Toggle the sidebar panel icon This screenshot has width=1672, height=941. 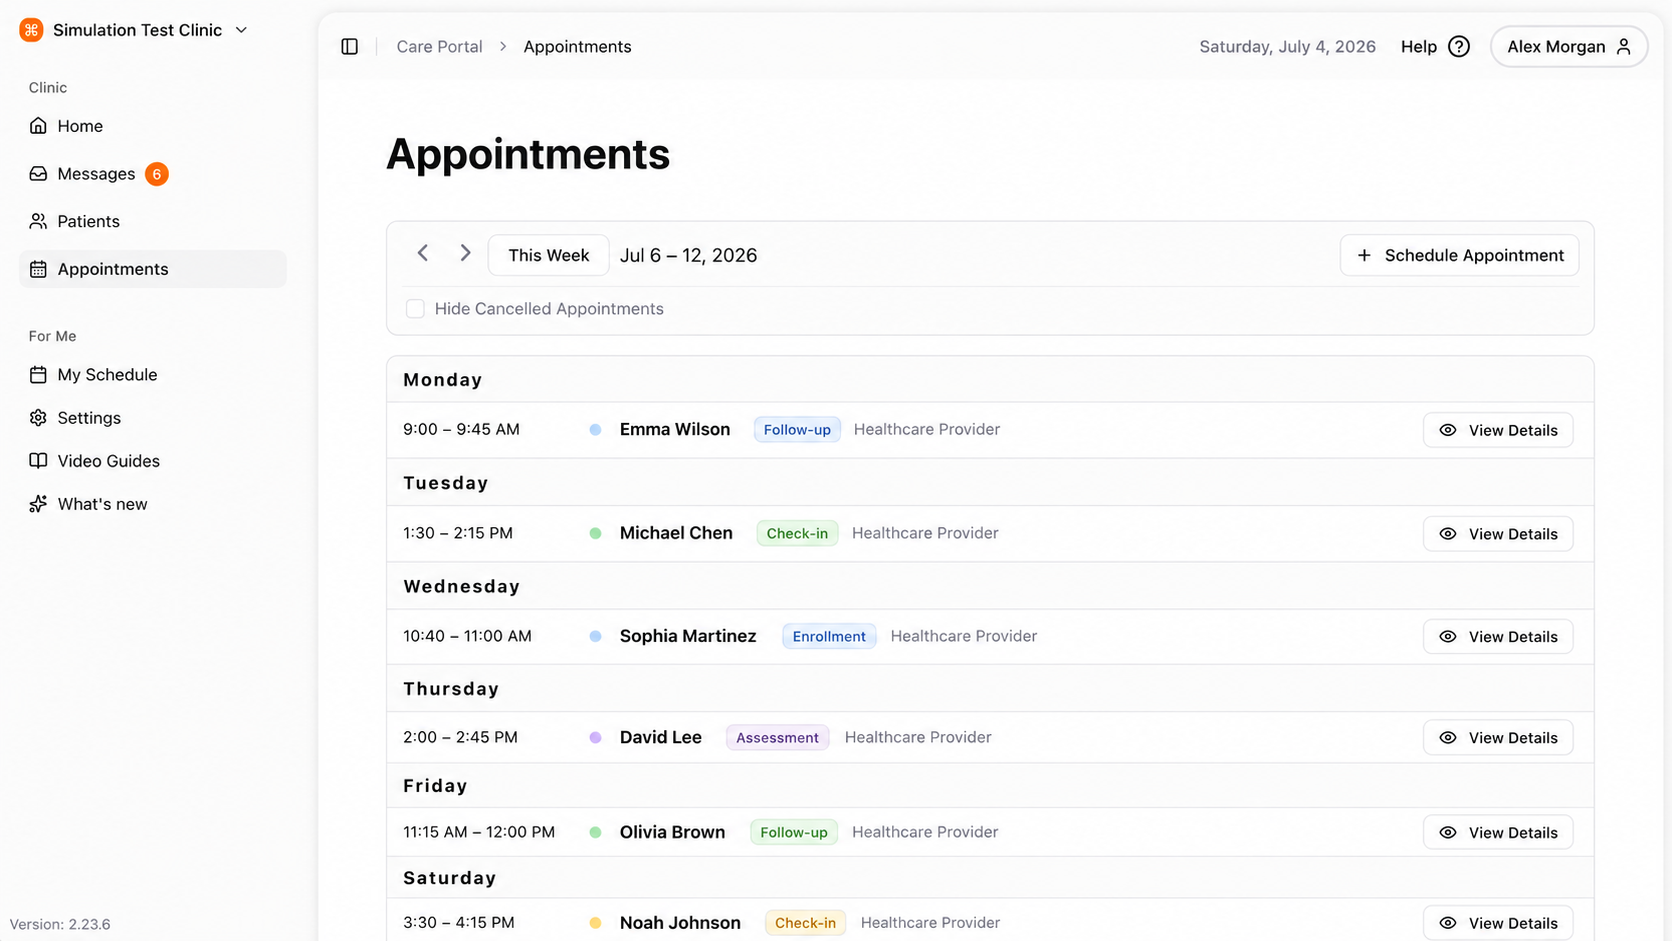[x=349, y=47]
